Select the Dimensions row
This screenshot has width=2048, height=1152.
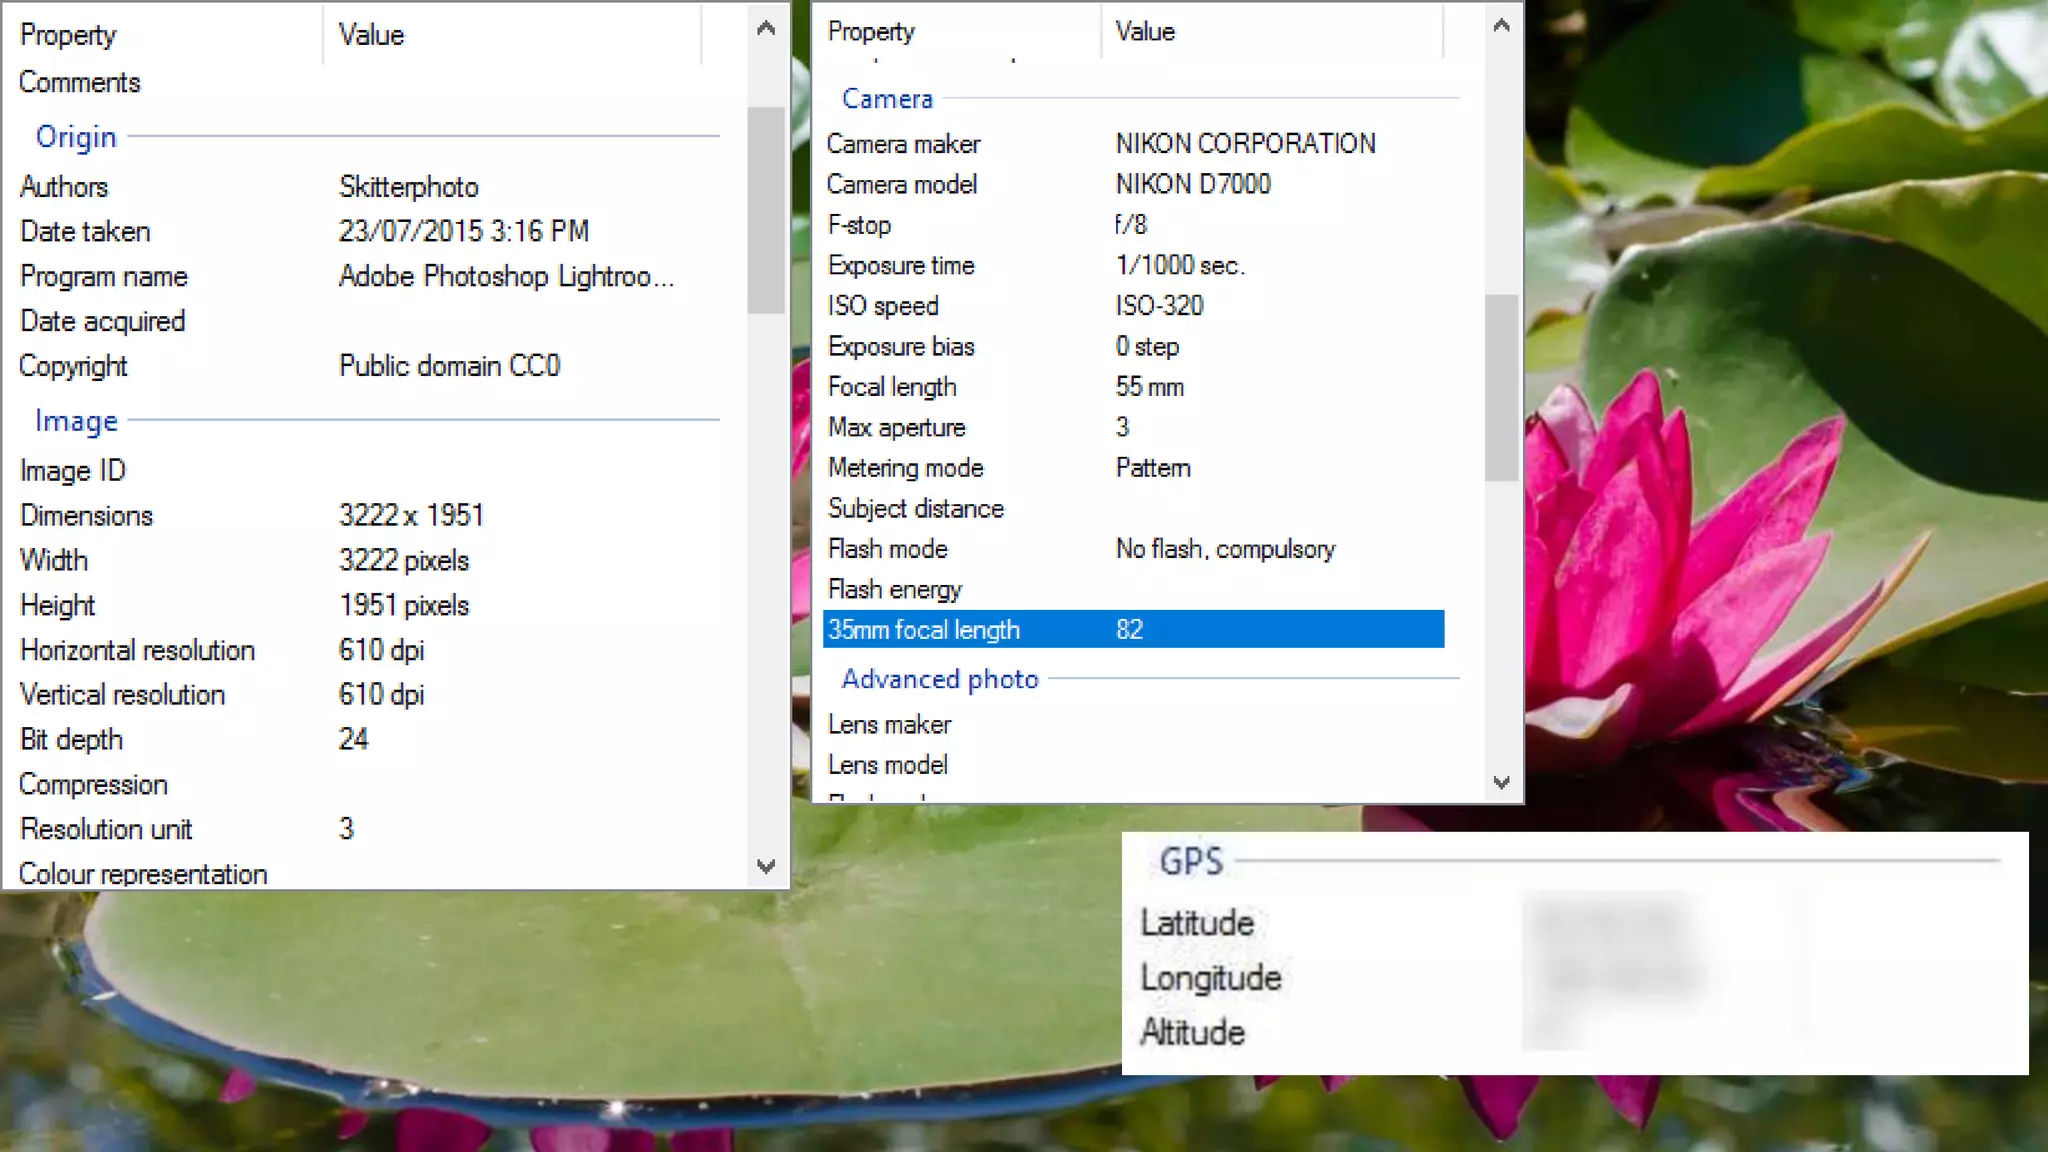(x=87, y=515)
